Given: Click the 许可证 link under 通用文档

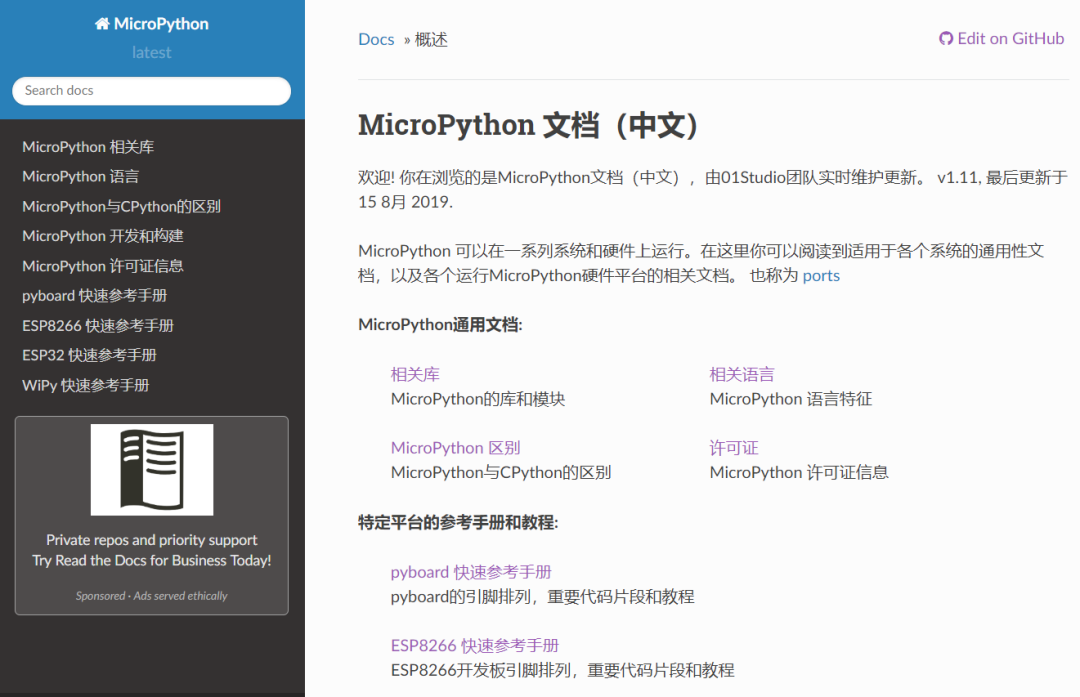Looking at the screenshot, I should point(733,447).
